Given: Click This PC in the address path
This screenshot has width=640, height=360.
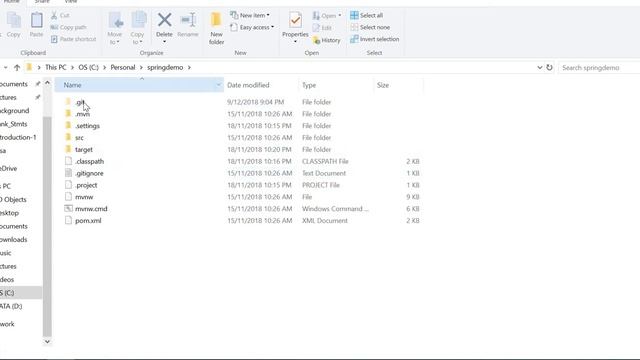Looking at the screenshot, I should (56, 67).
